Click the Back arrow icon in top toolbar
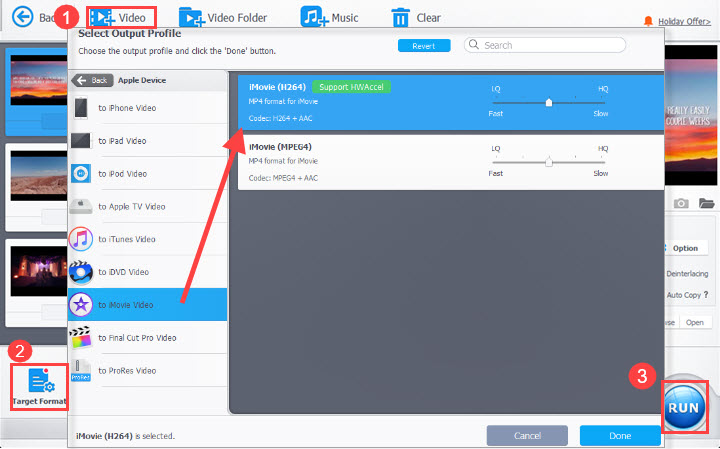The image size is (720, 449). (22, 17)
